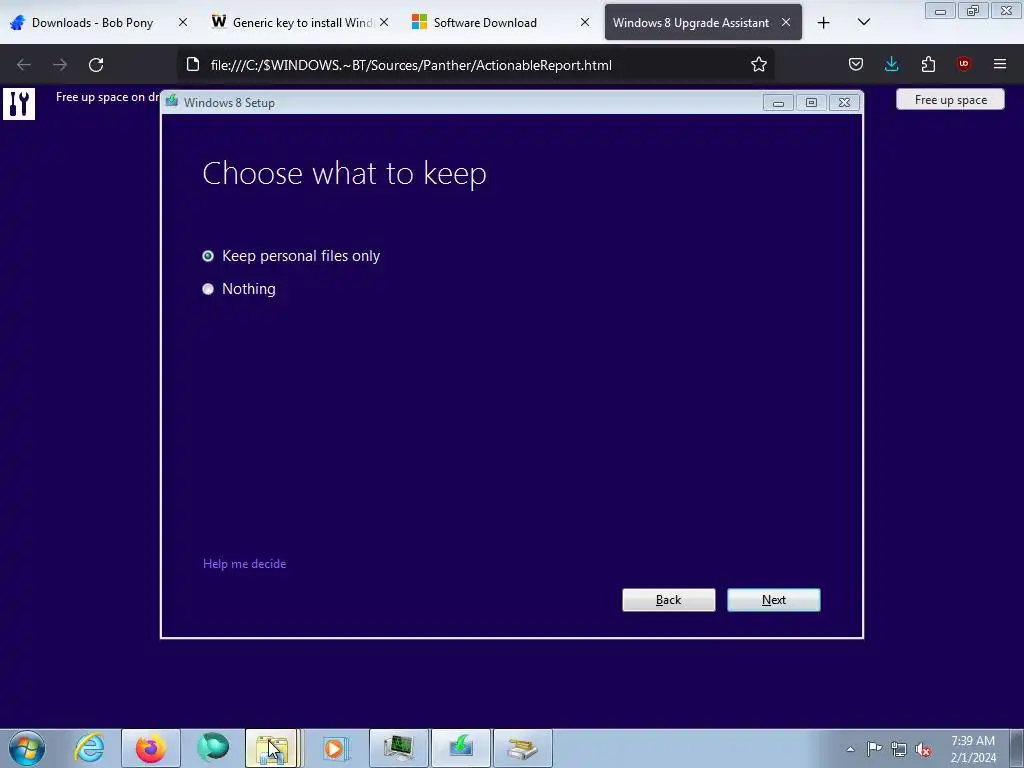The width and height of the screenshot is (1024, 768).
Task: Open the Help me decide link
Action: coord(244,564)
